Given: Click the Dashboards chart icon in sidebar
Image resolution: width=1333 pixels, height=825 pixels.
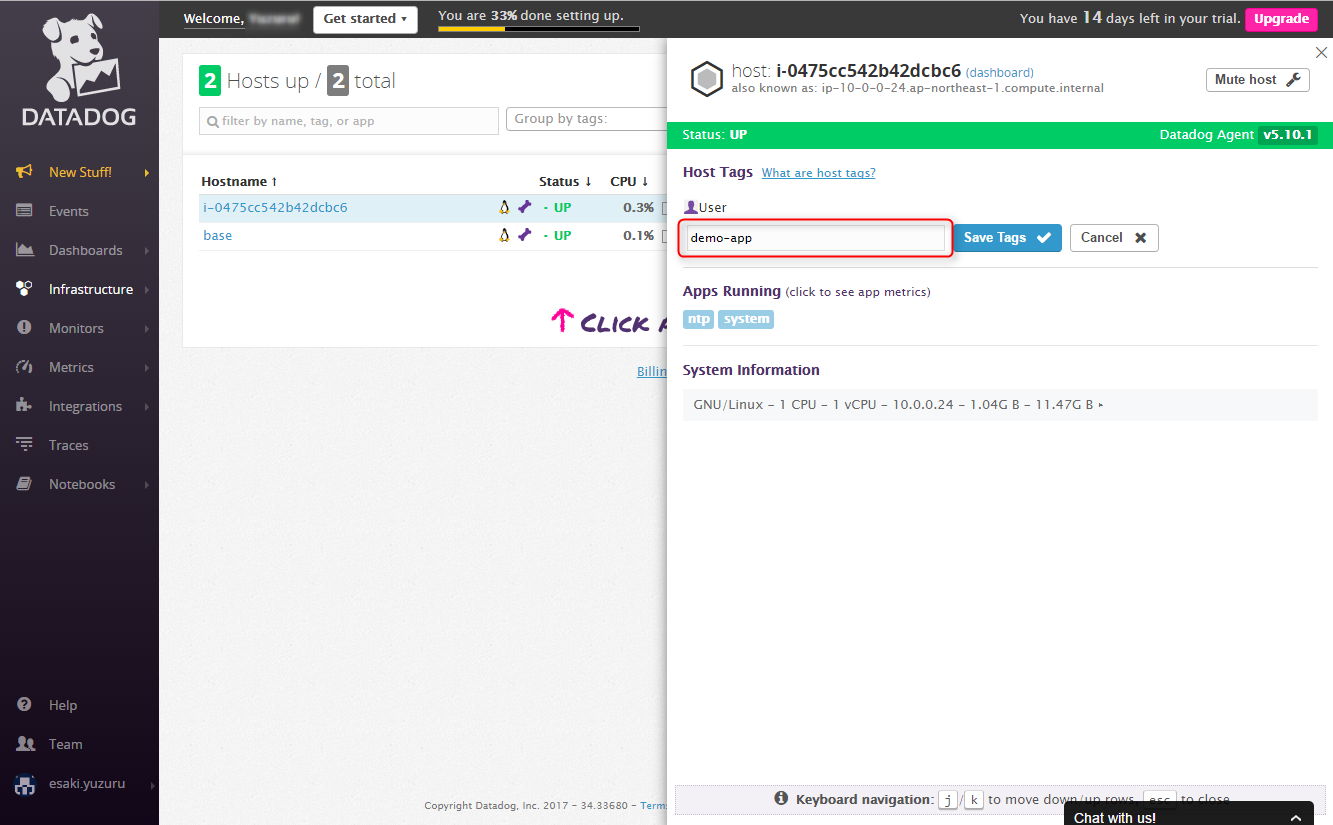Looking at the screenshot, I should [25, 250].
